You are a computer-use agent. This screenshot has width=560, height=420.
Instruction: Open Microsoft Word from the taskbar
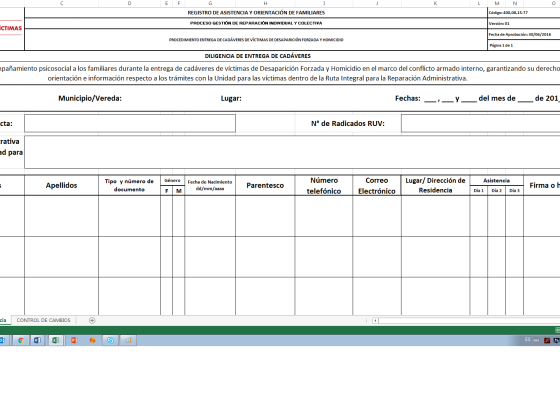[x=37, y=340]
